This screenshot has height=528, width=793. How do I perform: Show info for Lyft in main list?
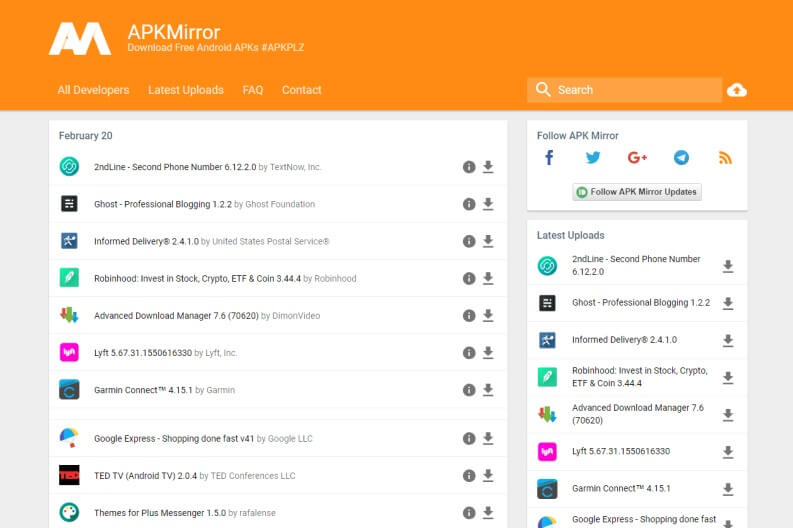click(469, 353)
